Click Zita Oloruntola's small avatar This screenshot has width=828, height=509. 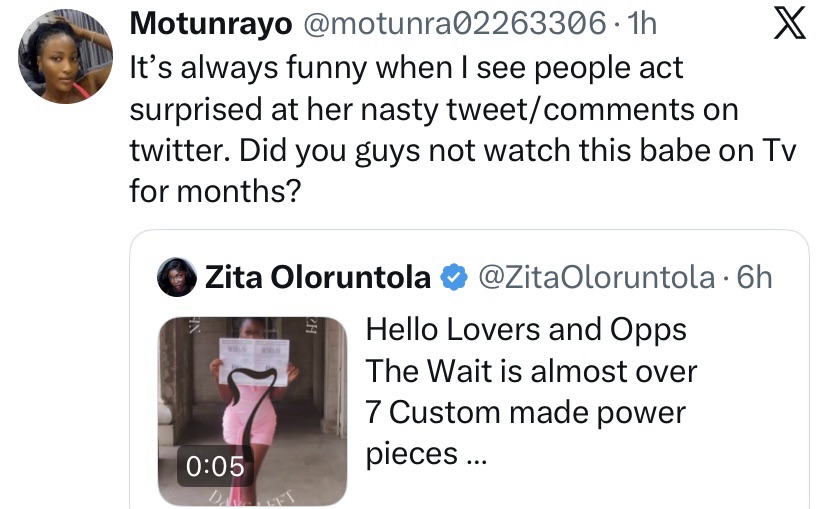[x=178, y=279]
